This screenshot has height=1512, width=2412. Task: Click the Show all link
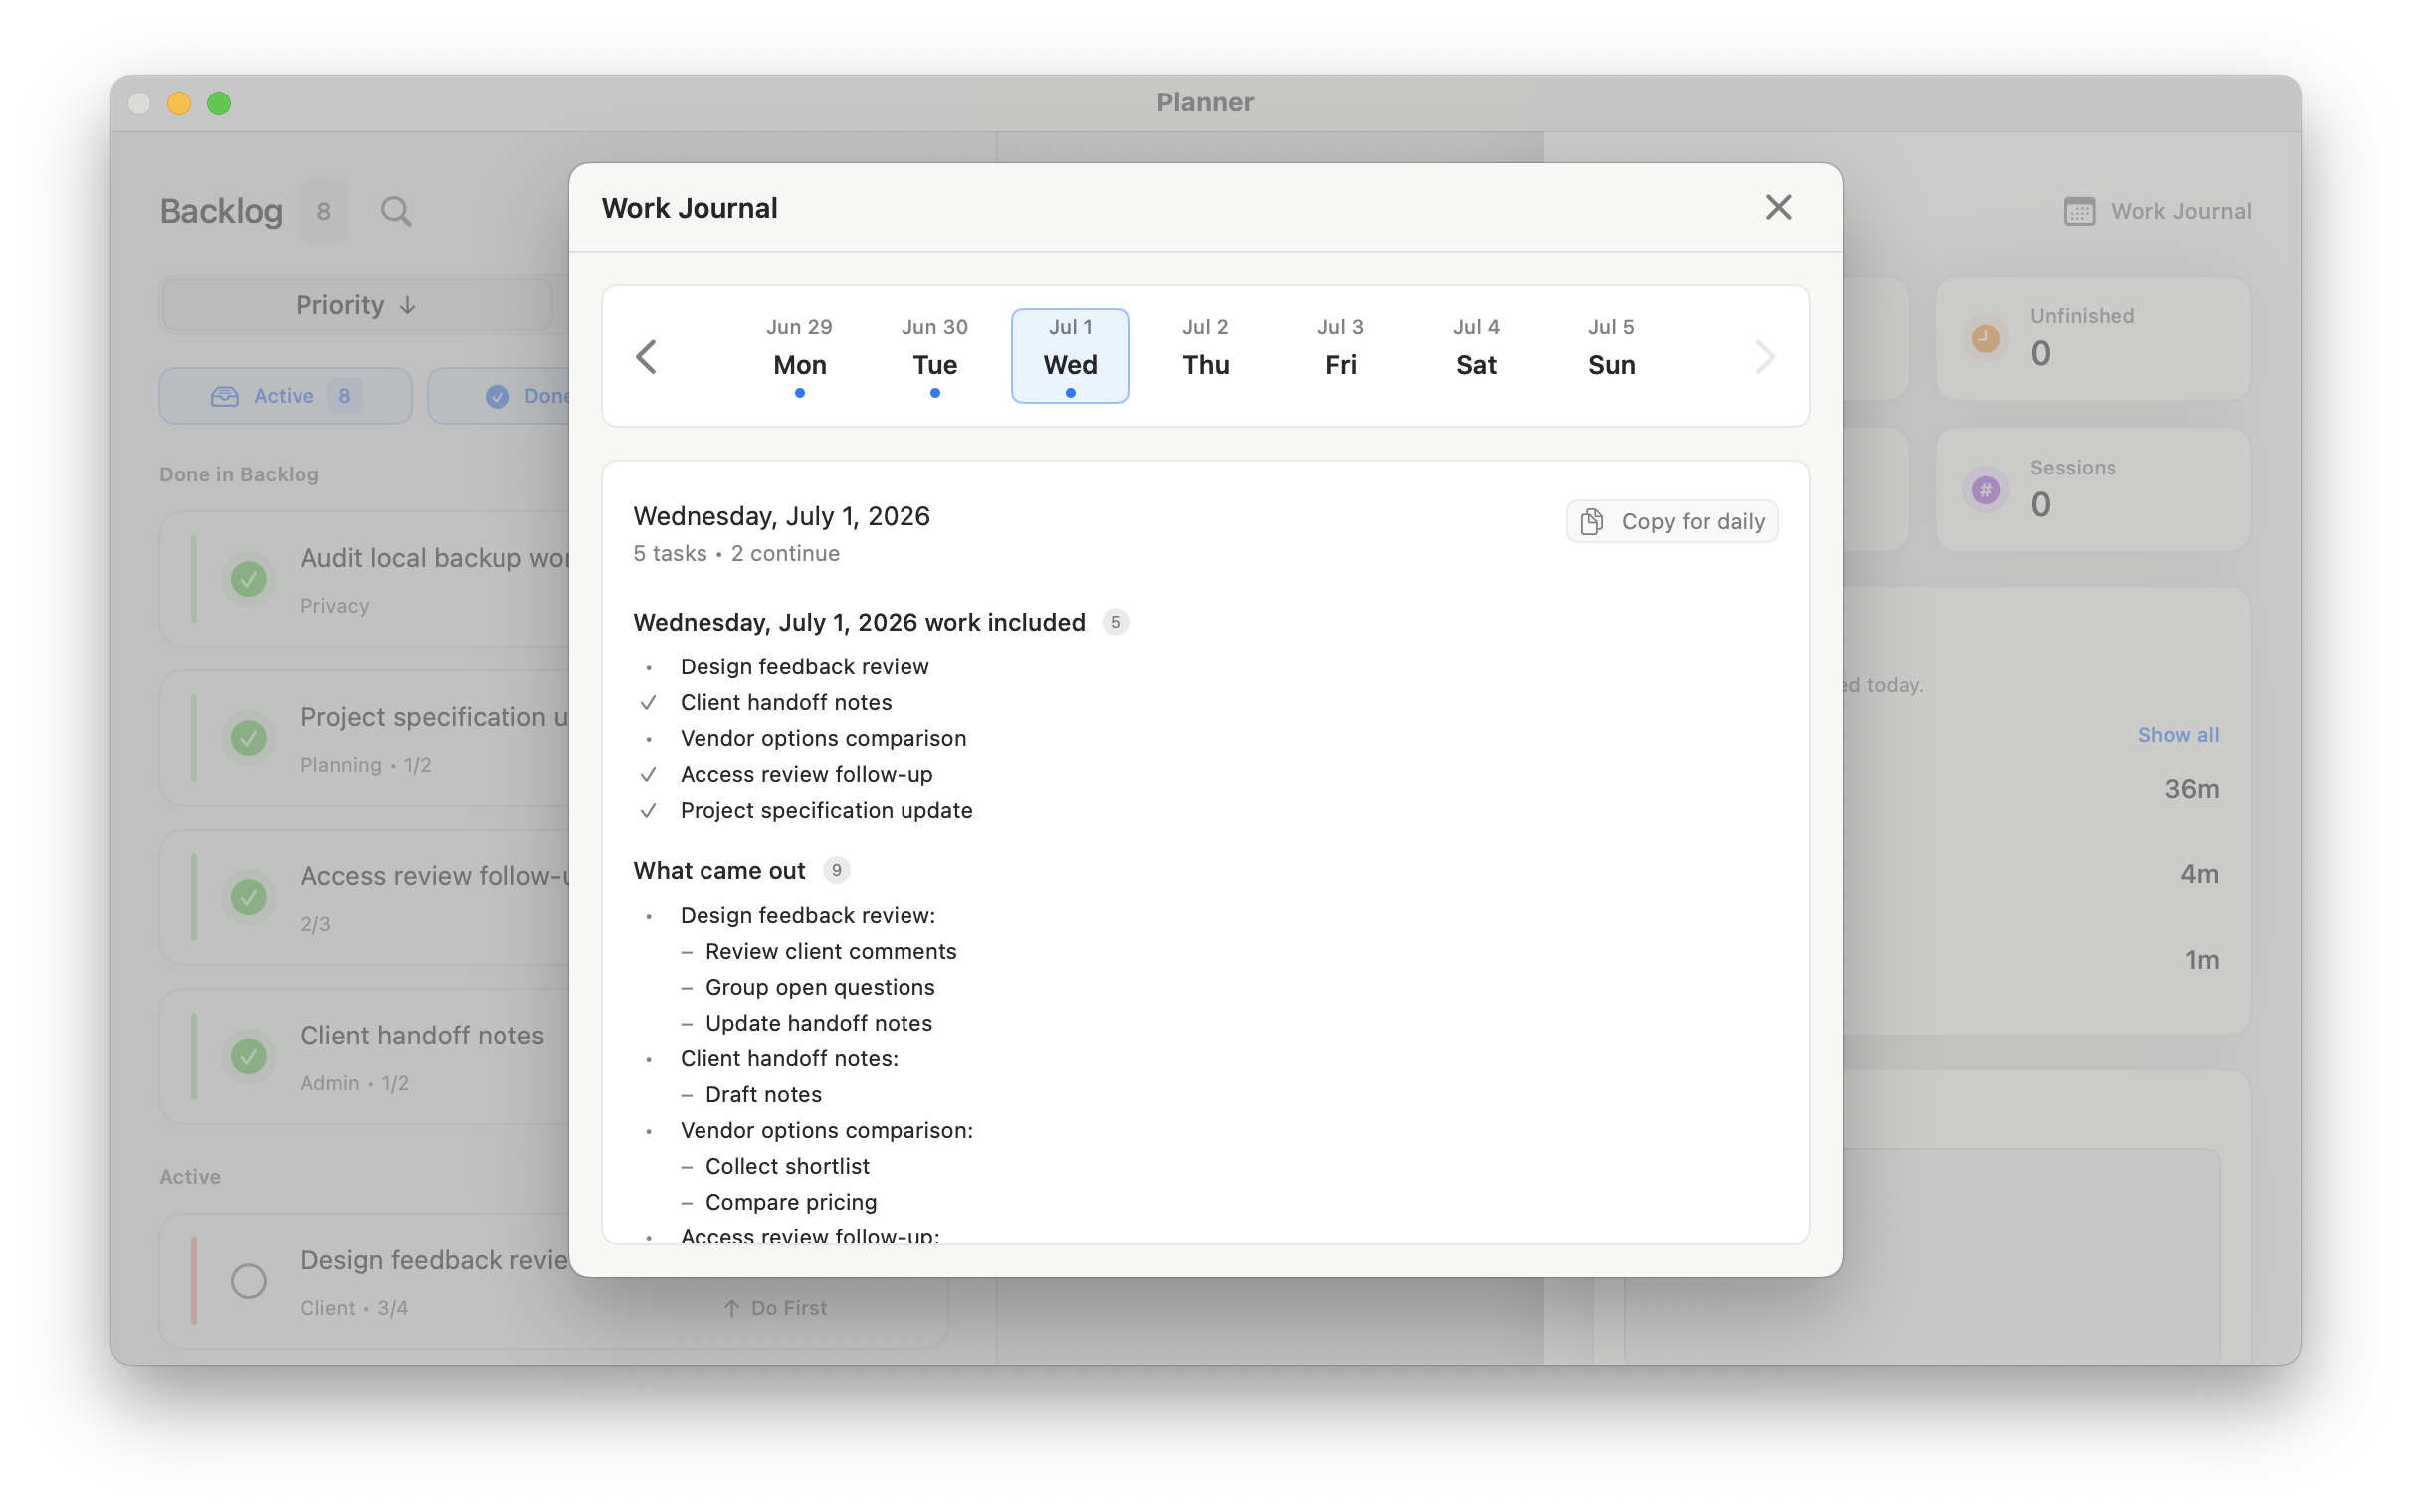click(2178, 735)
